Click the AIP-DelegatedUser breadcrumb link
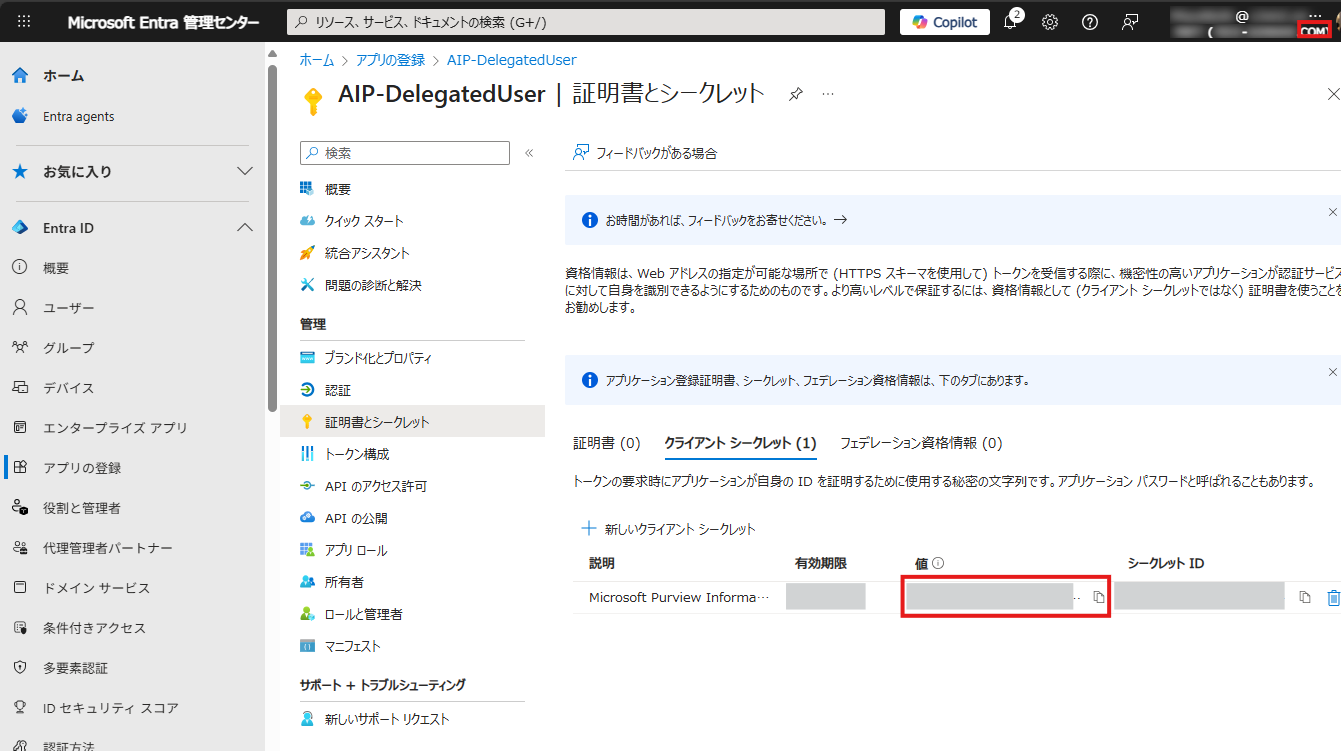 512,60
